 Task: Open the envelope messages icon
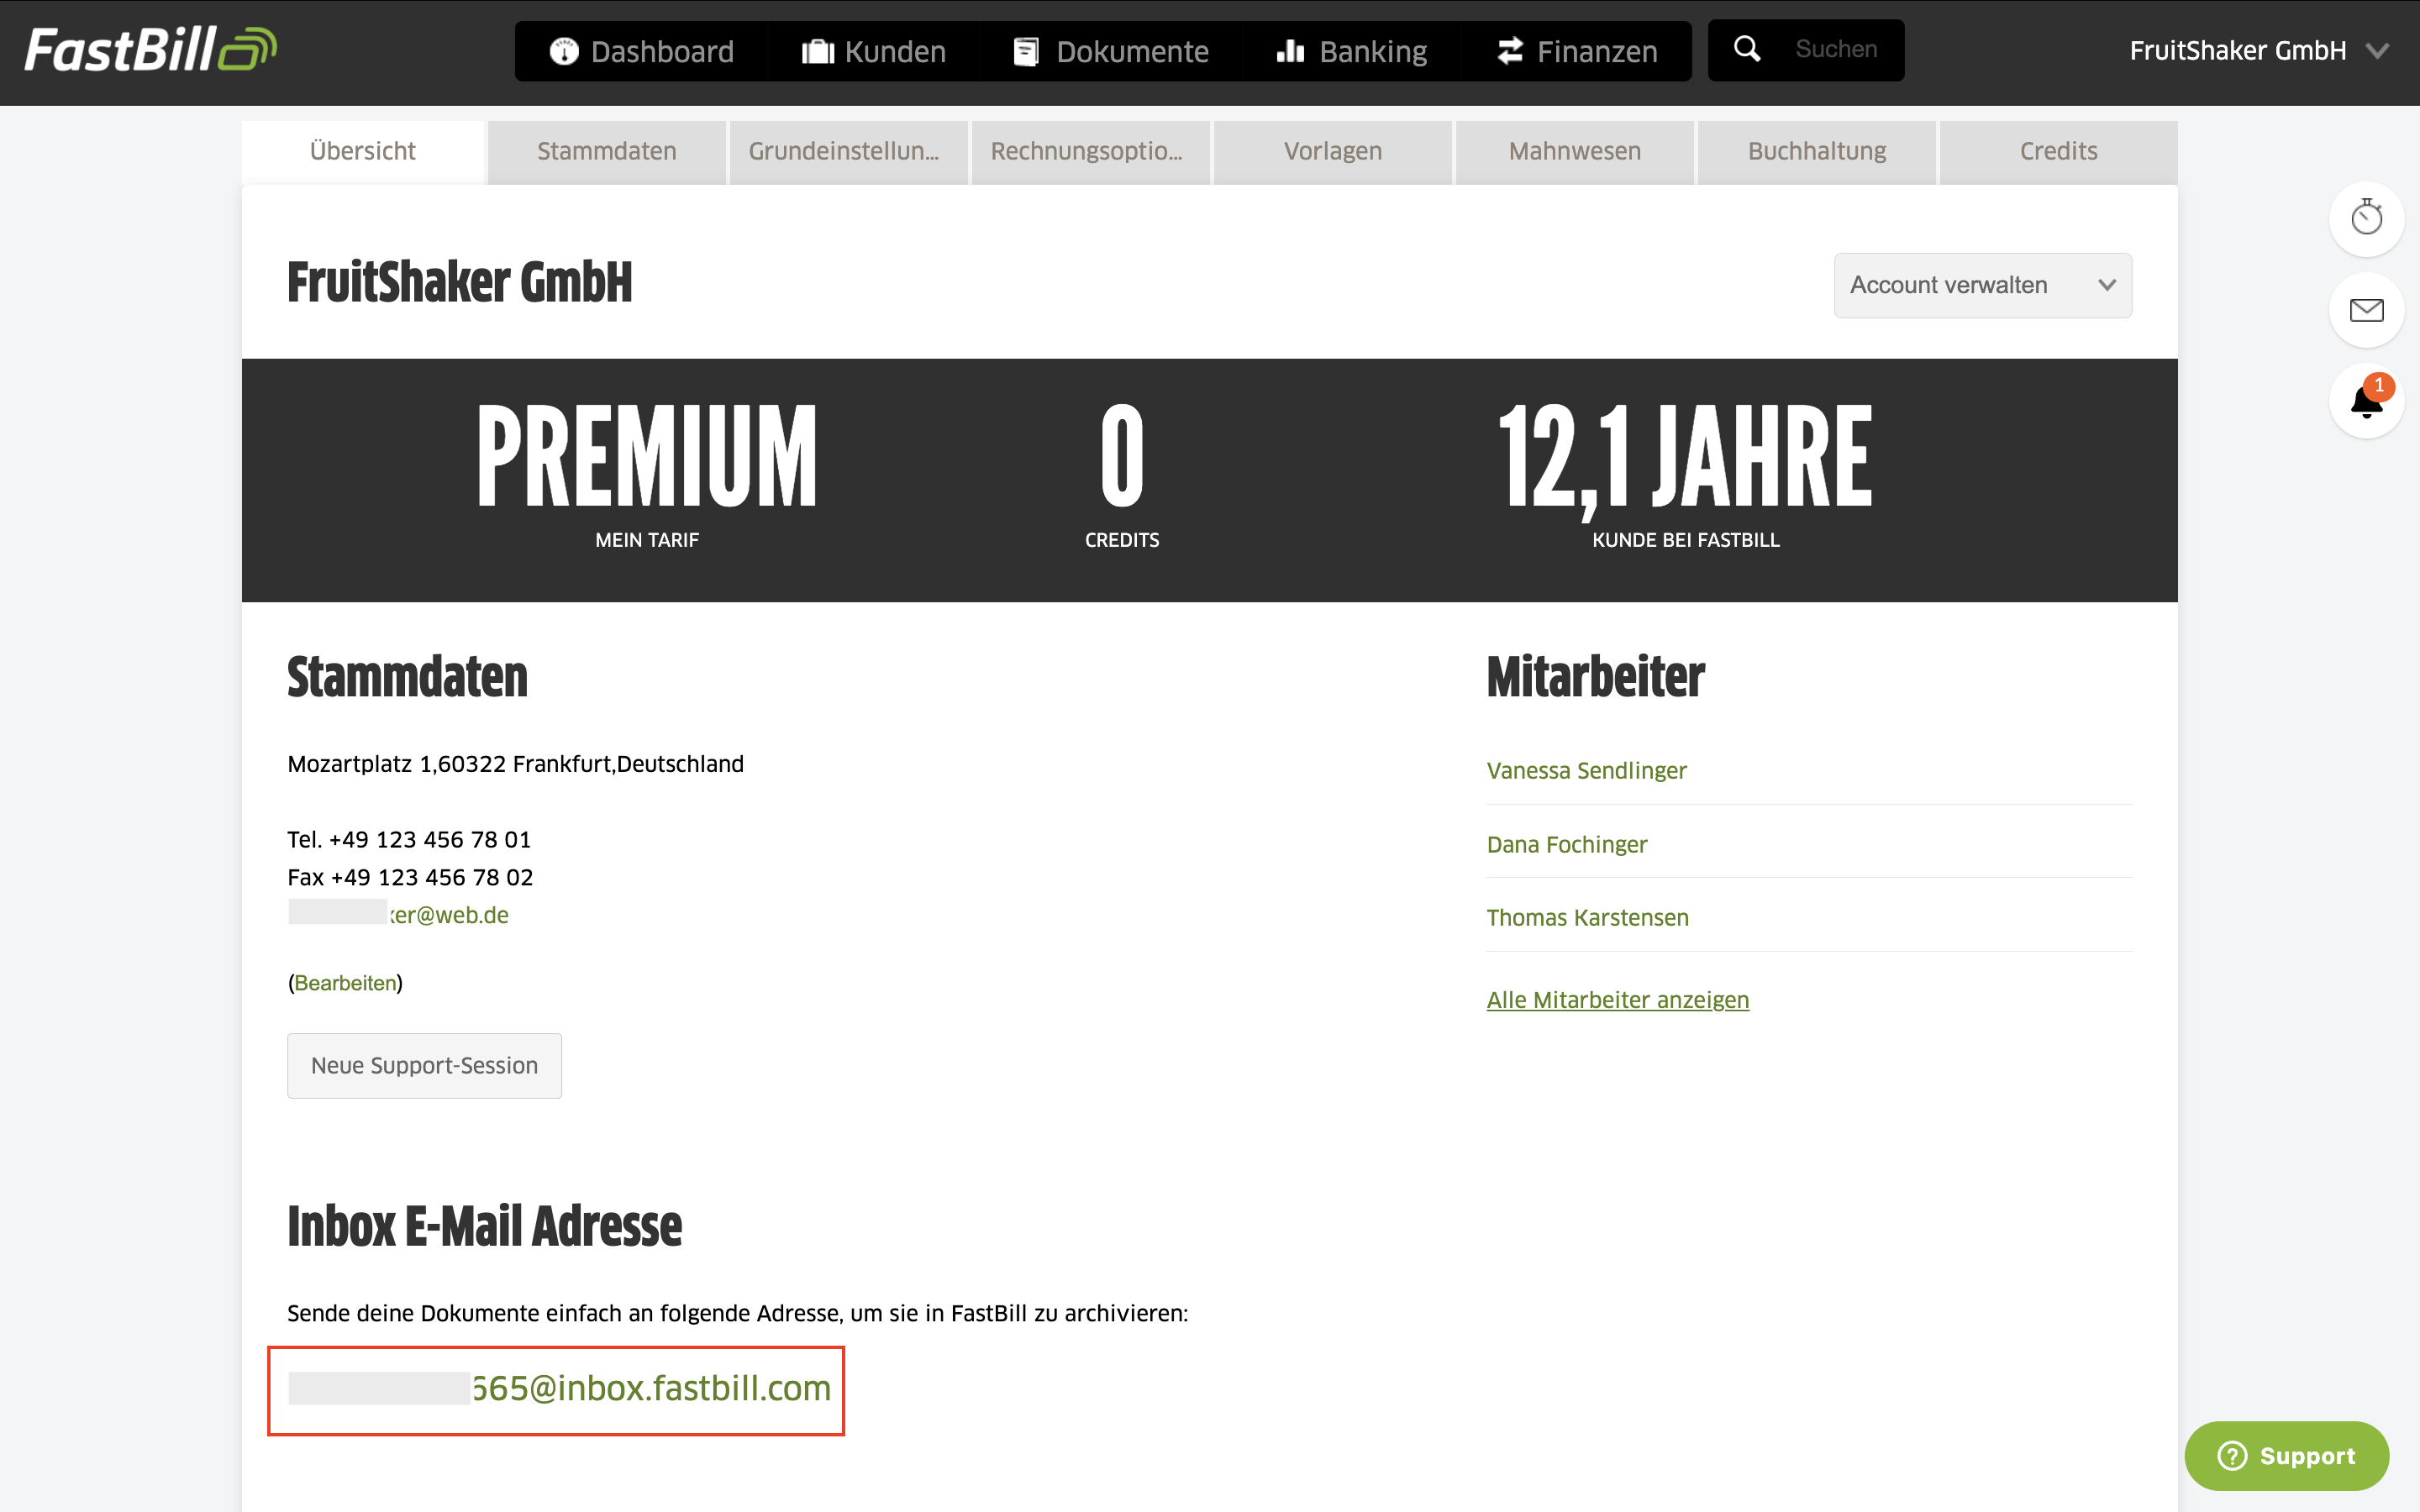pos(2366,310)
